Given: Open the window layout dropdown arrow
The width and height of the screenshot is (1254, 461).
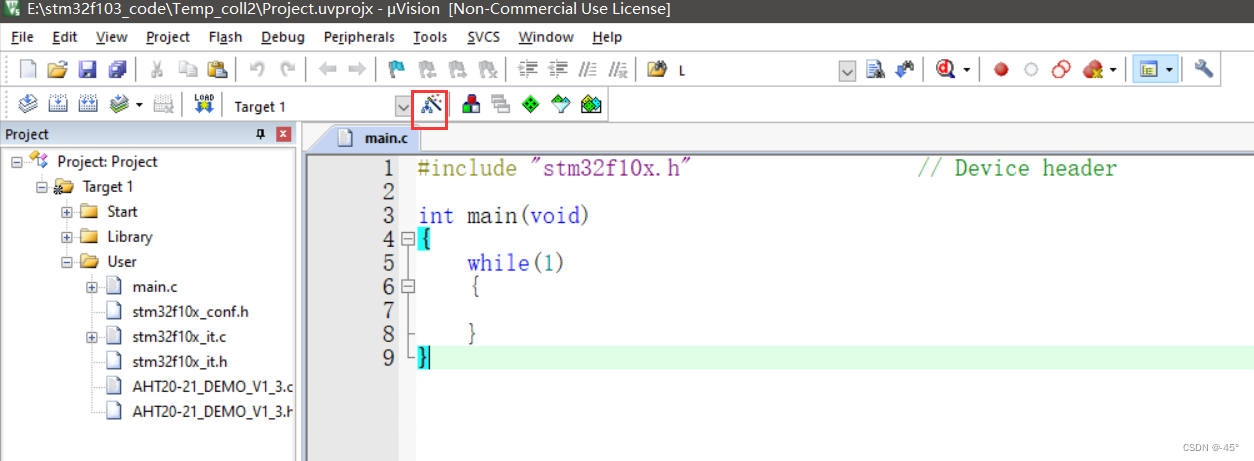Looking at the screenshot, I should [1169, 71].
